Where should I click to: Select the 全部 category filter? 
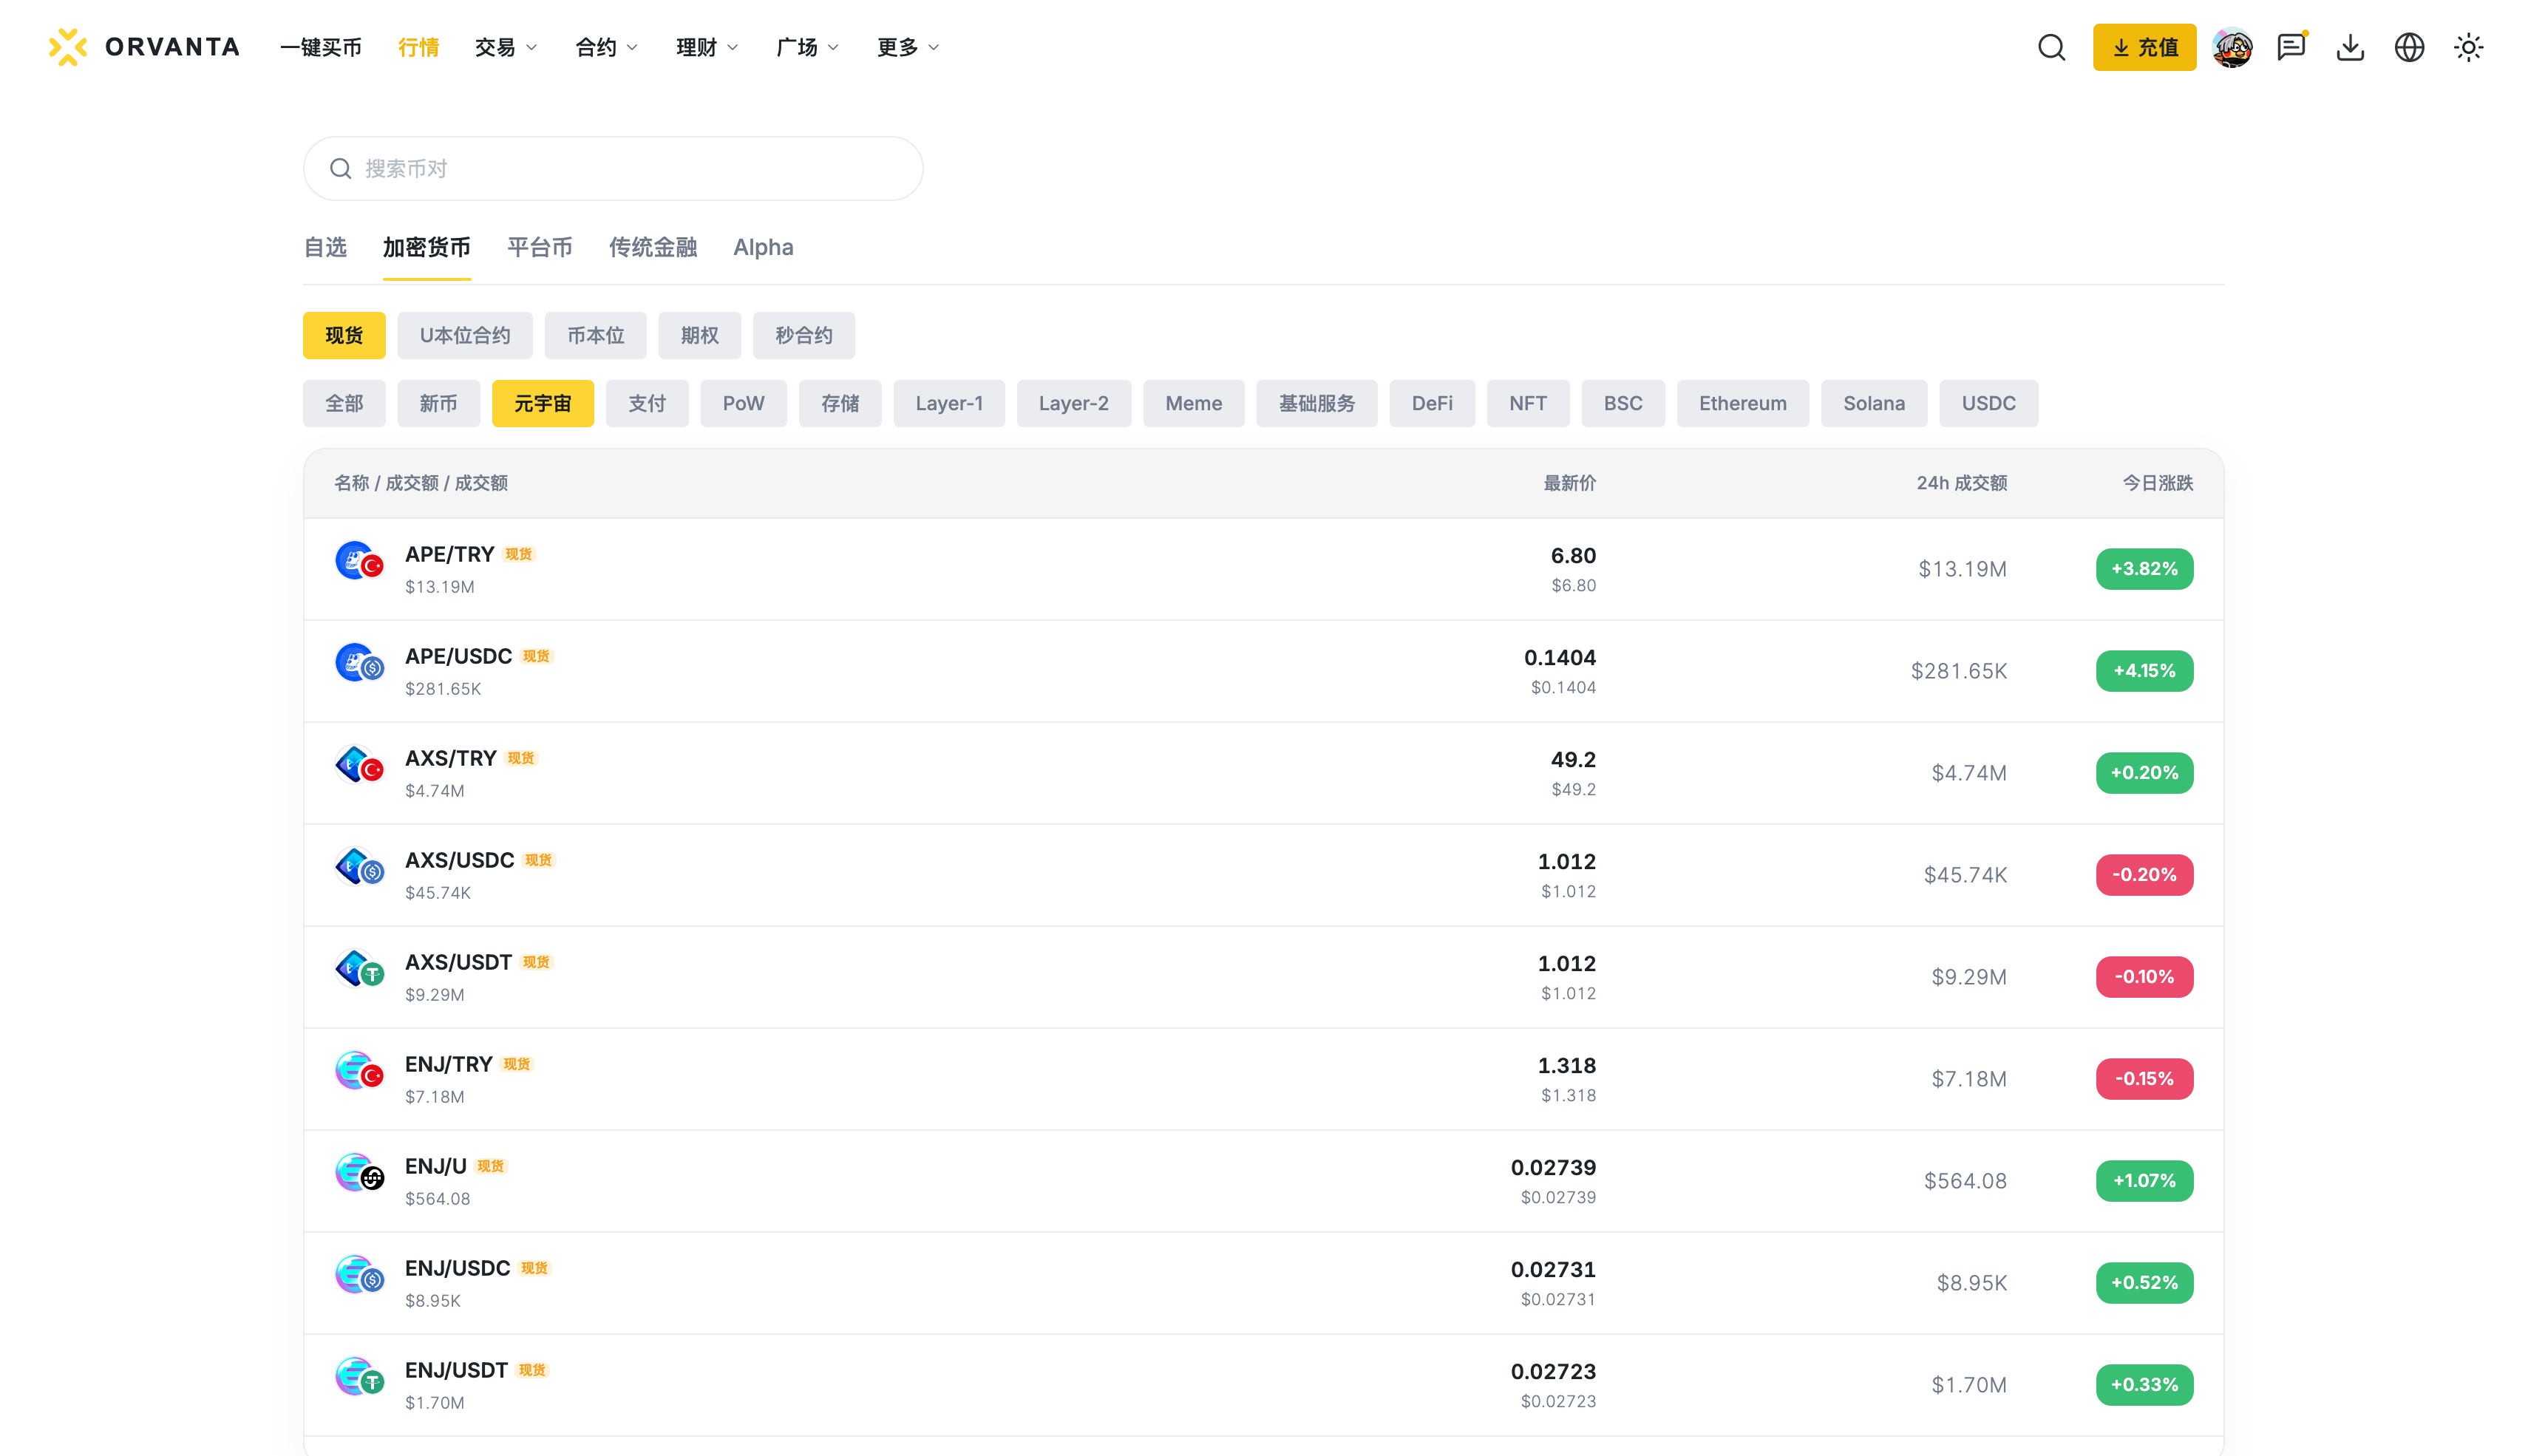tap(344, 403)
